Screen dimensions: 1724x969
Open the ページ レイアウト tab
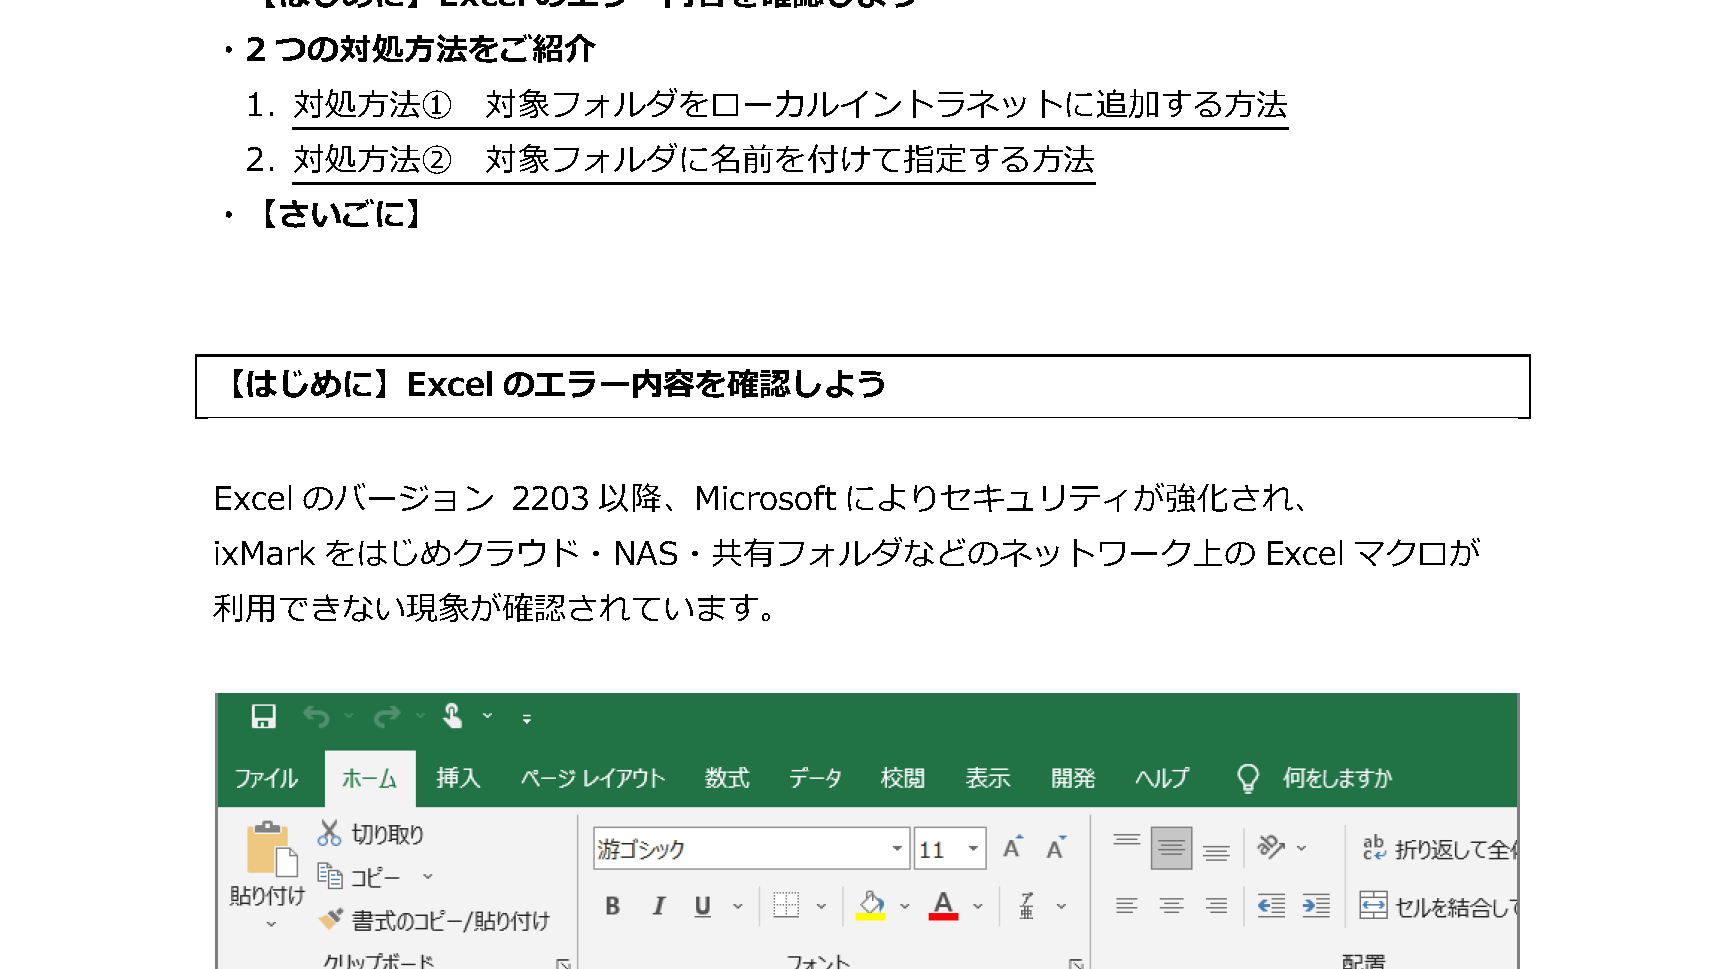(592, 778)
